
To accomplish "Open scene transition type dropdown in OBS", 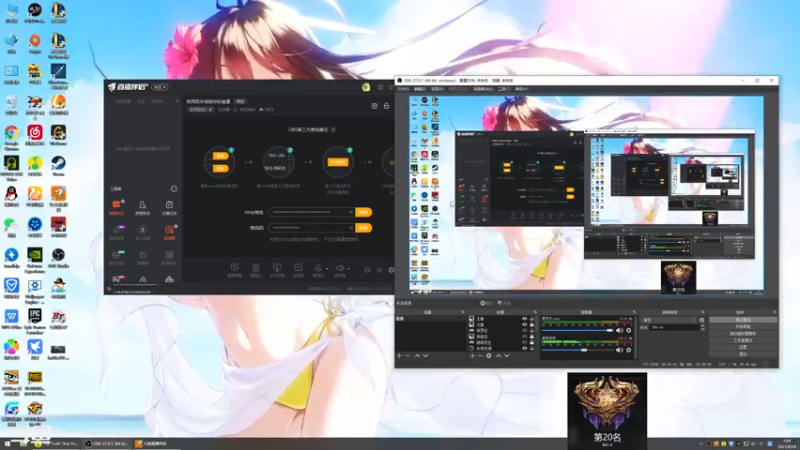I will [670, 320].
